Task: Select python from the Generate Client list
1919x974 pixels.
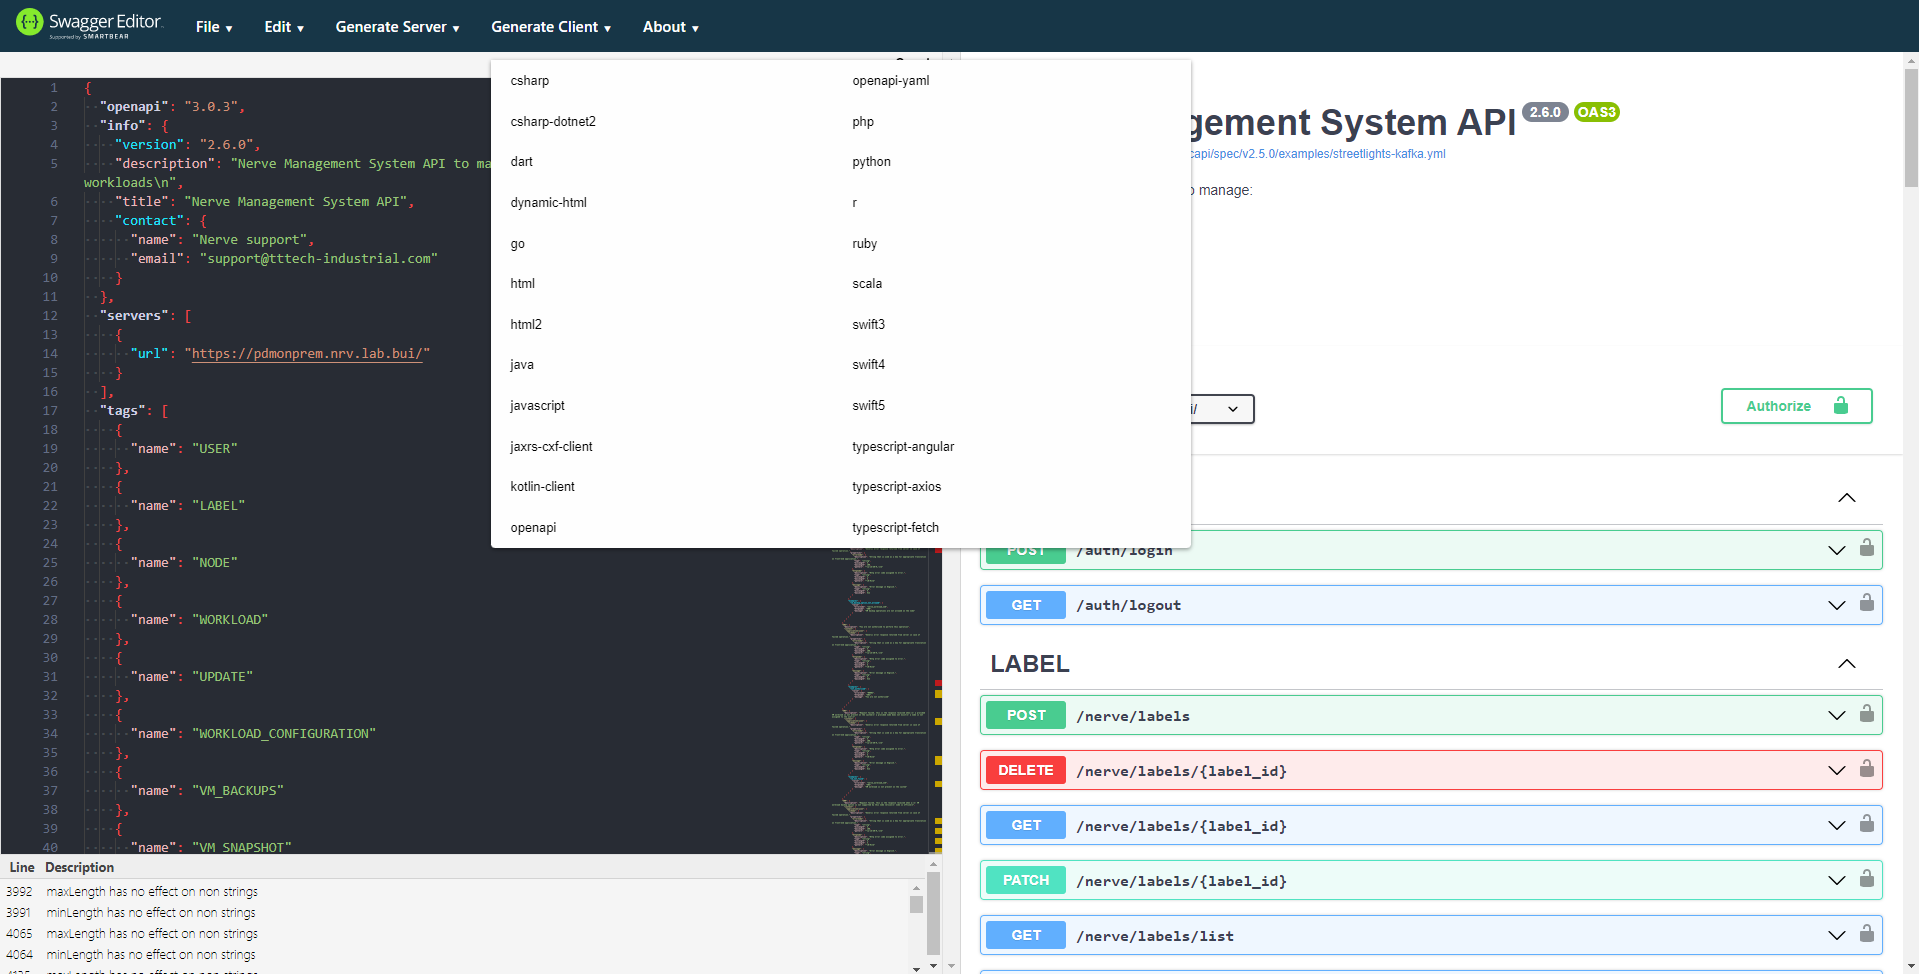Action: pyautogui.click(x=870, y=161)
